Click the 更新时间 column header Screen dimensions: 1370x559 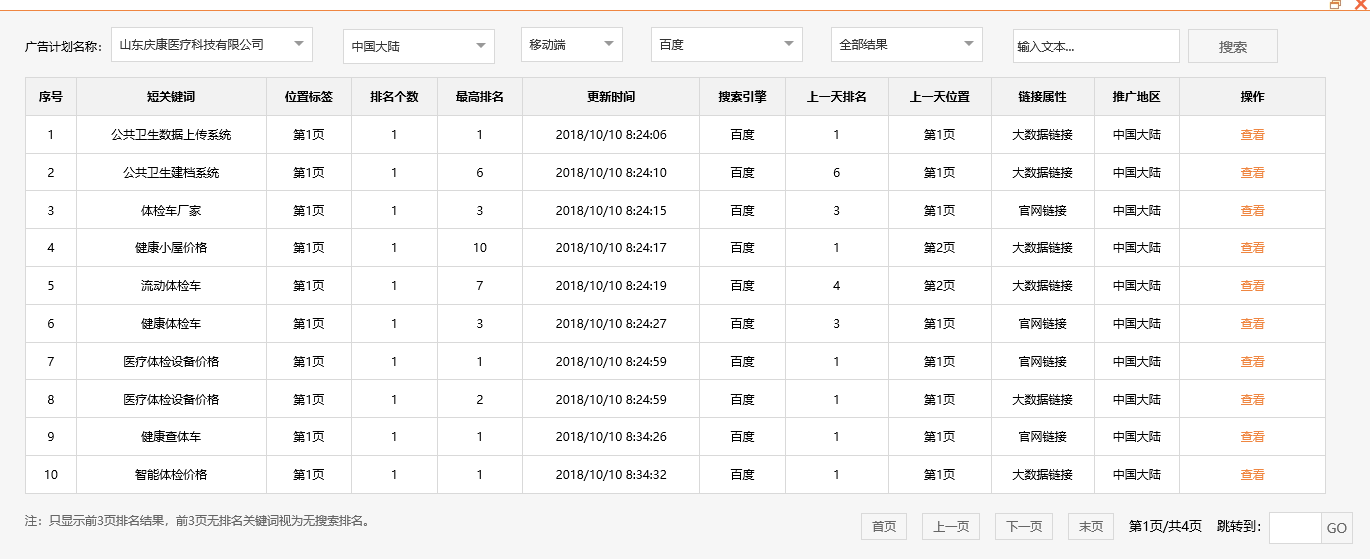611,97
